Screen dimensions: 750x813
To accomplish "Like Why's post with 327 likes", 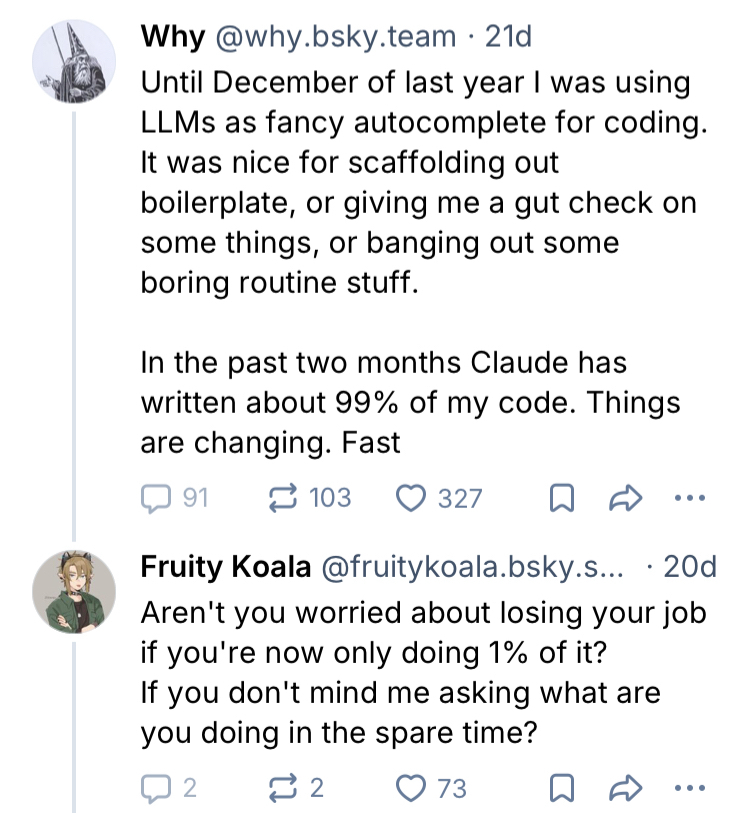I will pos(413,497).
